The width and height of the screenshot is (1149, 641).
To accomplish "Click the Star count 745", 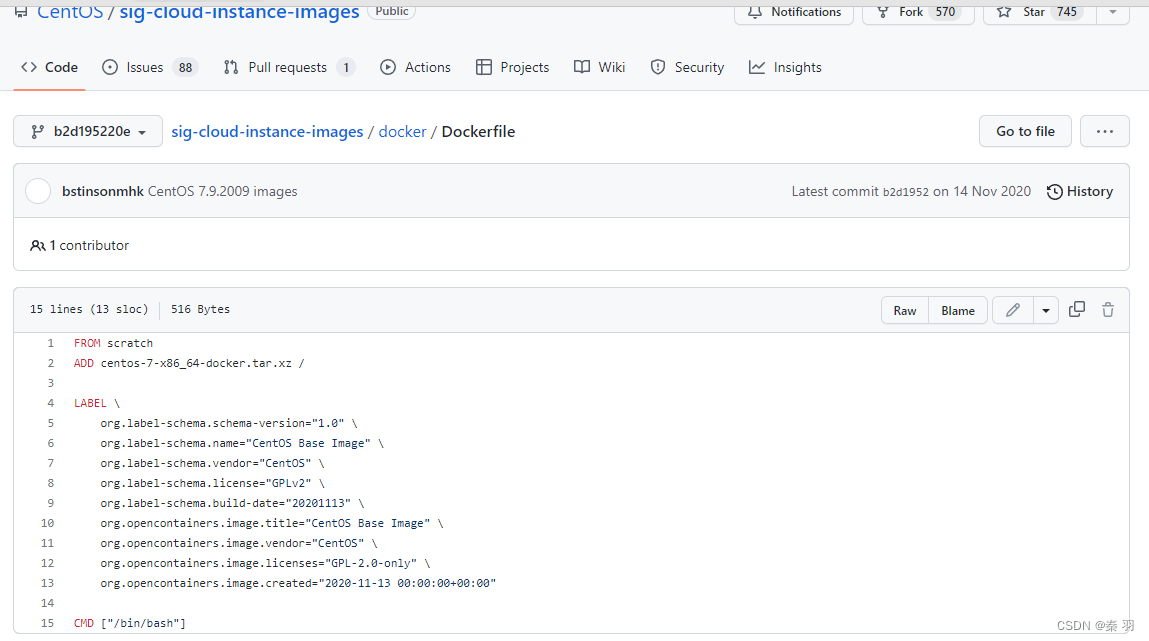I will pos(1067,12).
